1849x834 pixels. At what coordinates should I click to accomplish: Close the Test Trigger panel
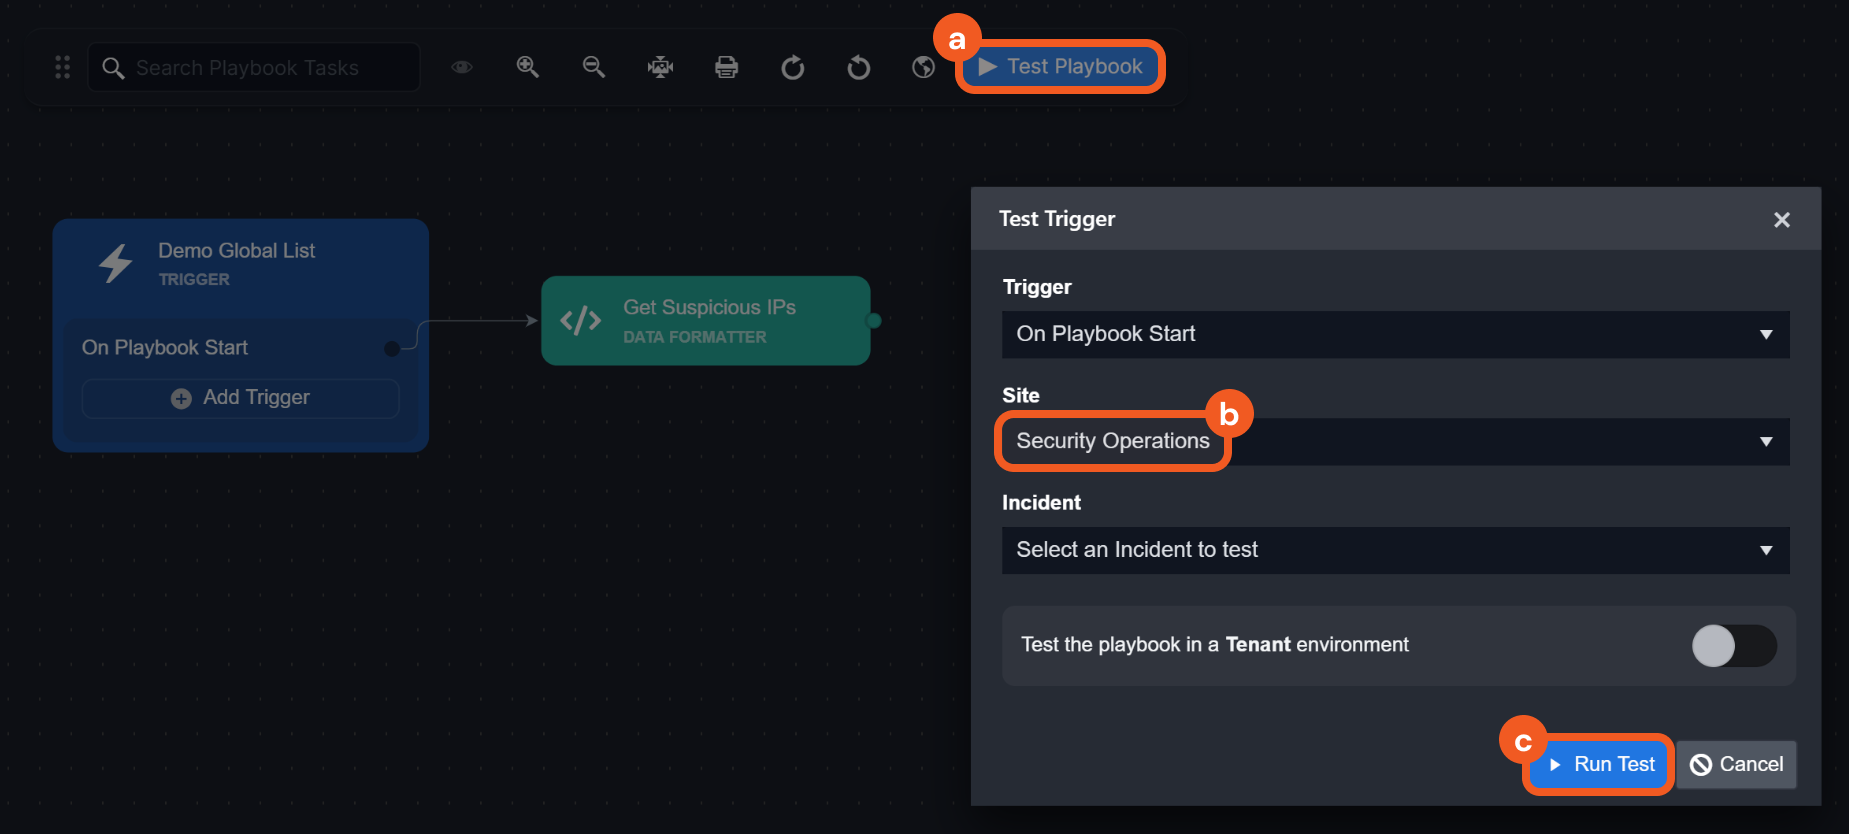pyautogui.click(x=1781, y=220)
